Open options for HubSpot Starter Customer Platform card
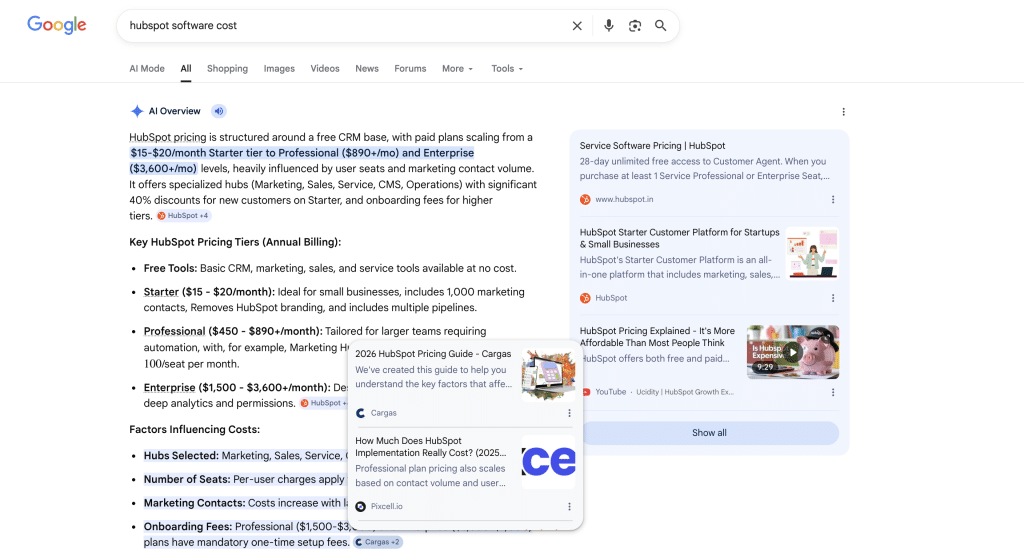 click(x=833, y=298)
